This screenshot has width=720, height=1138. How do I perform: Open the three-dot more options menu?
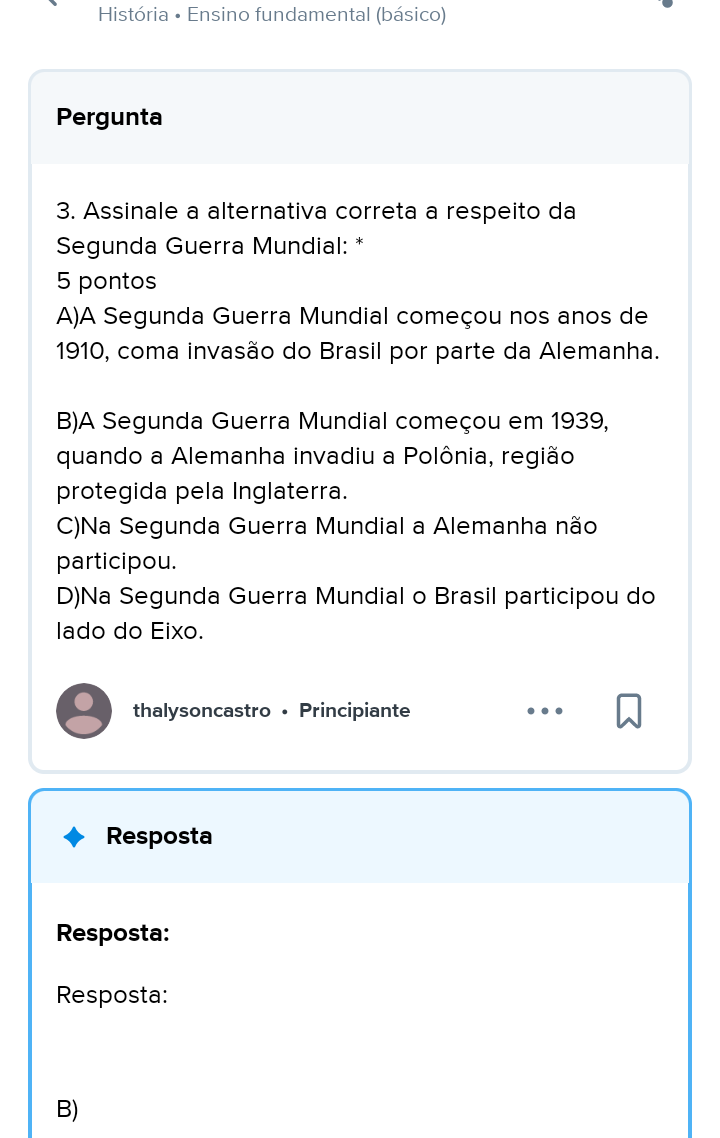tap(545, 711)
